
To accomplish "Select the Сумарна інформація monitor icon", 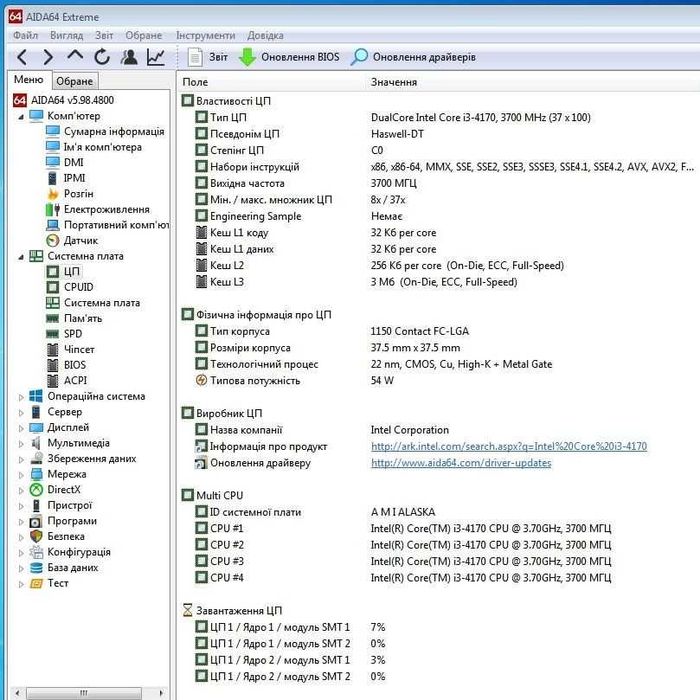I will (53, 131).
